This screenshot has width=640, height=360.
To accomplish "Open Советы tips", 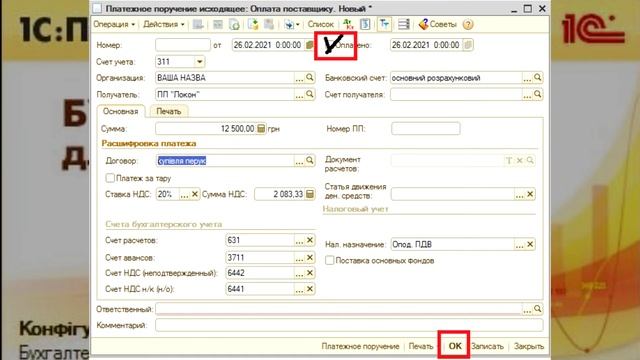I will click(x=438, y=24).
